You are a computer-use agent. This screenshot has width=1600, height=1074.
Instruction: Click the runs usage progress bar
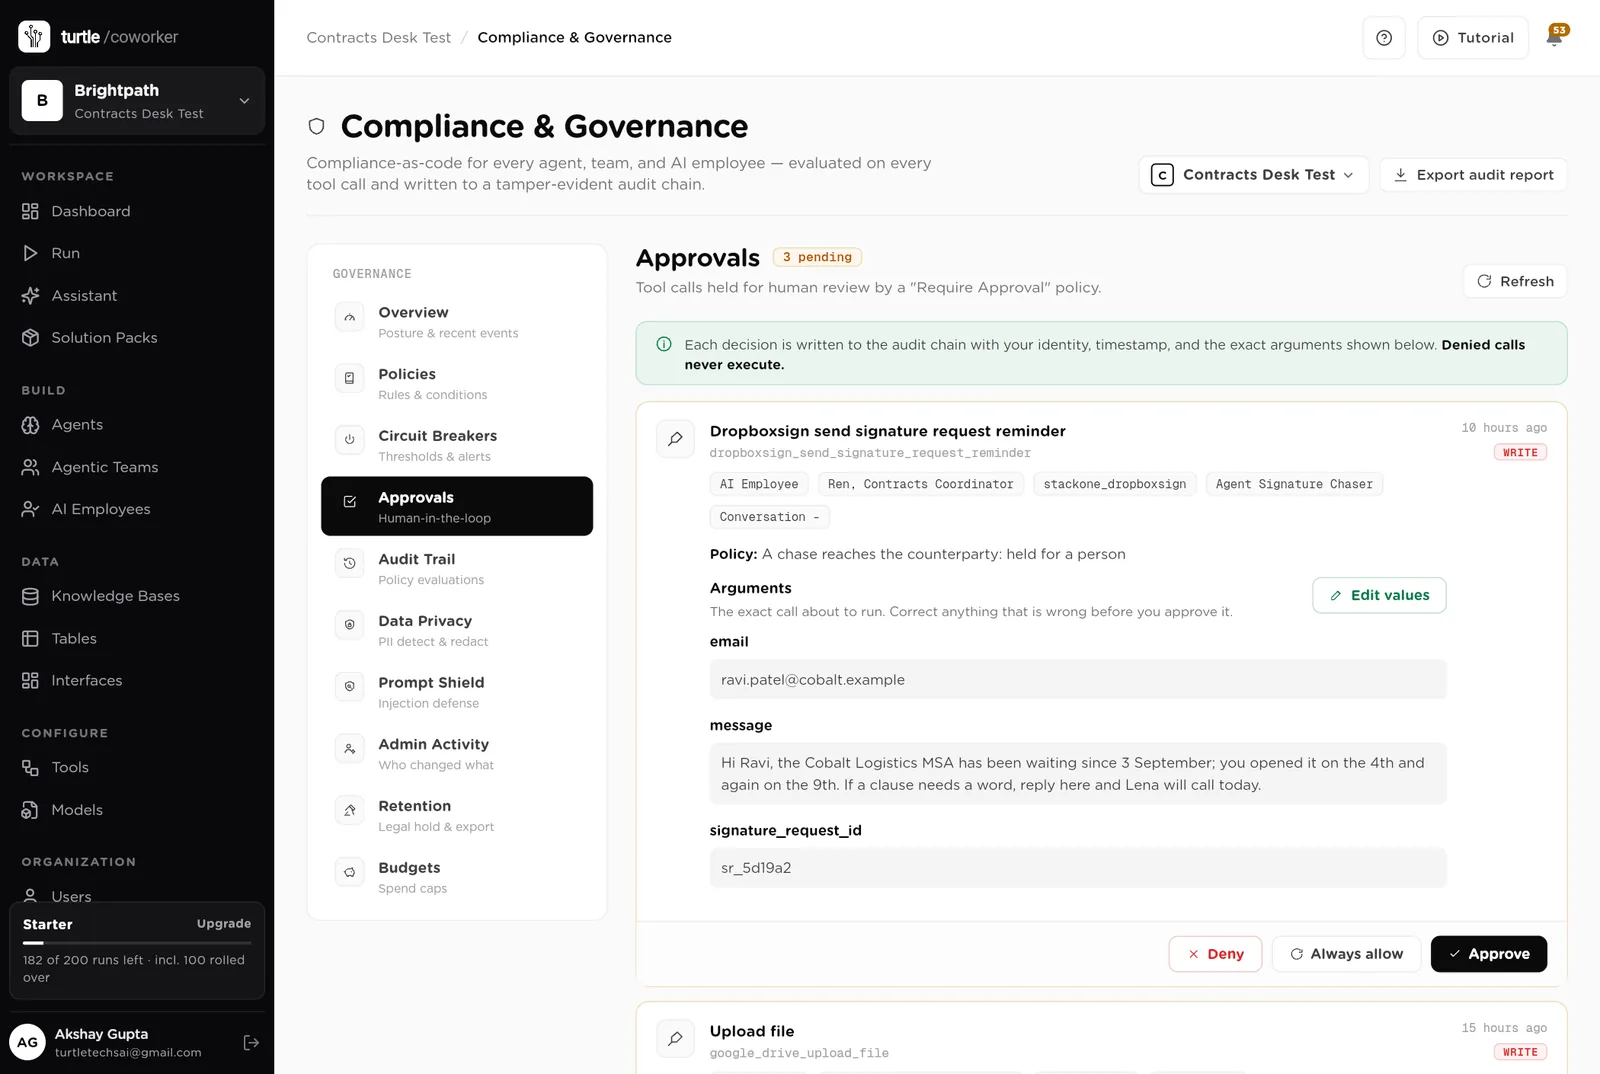click(x=137, y=943)
